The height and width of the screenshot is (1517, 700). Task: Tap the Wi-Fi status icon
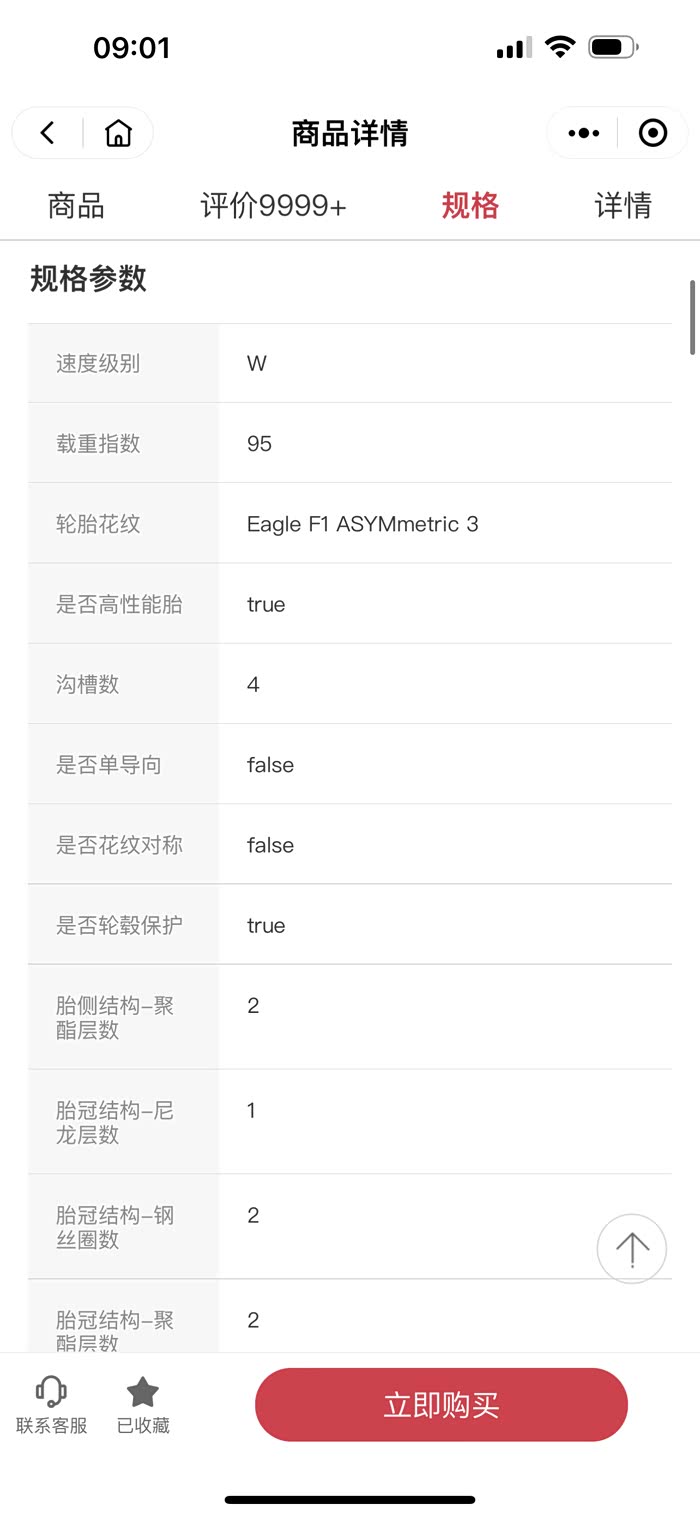(560, 47)
